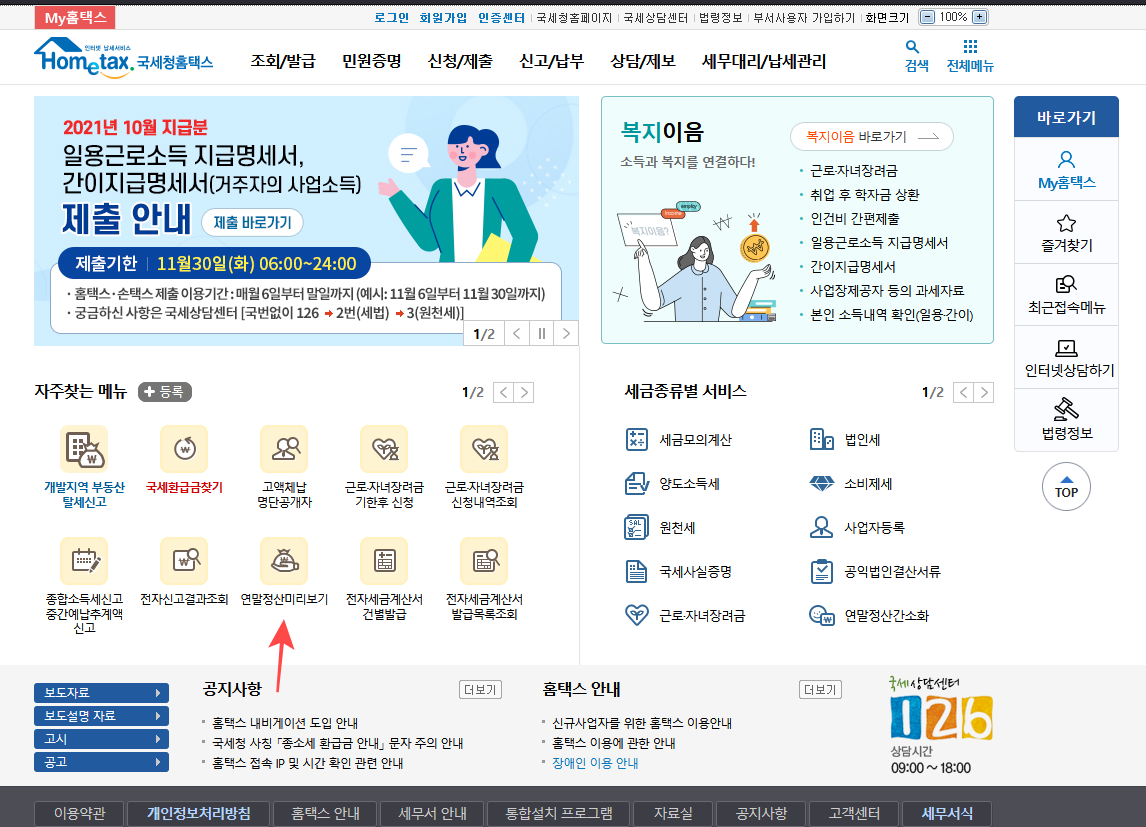Open the 상담/제보 menu
Viewport: 1146px width, 827px height.
coord(643,61)
